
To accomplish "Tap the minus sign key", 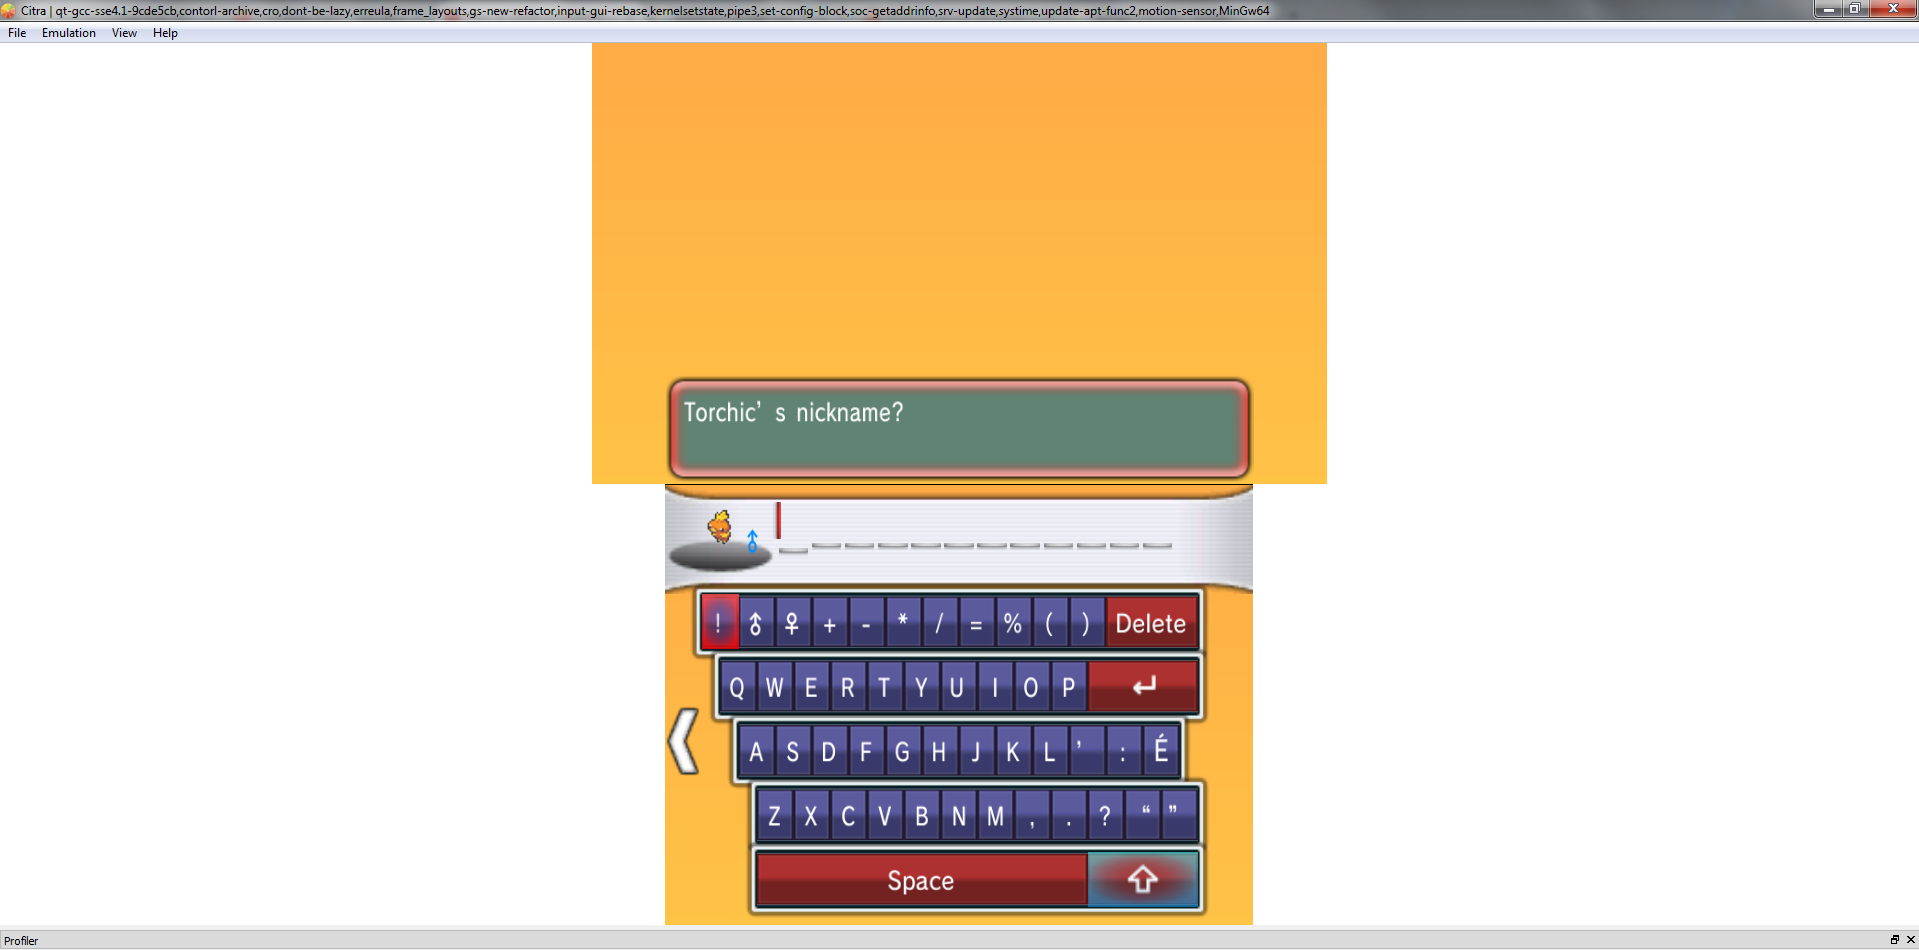I will click(x=866, y=624).
